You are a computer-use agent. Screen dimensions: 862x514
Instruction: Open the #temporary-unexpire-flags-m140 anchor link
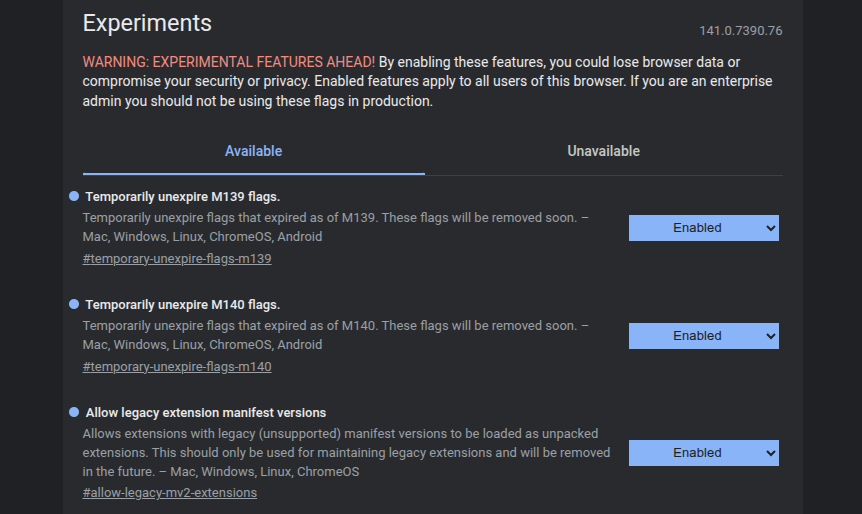point(177,367)
